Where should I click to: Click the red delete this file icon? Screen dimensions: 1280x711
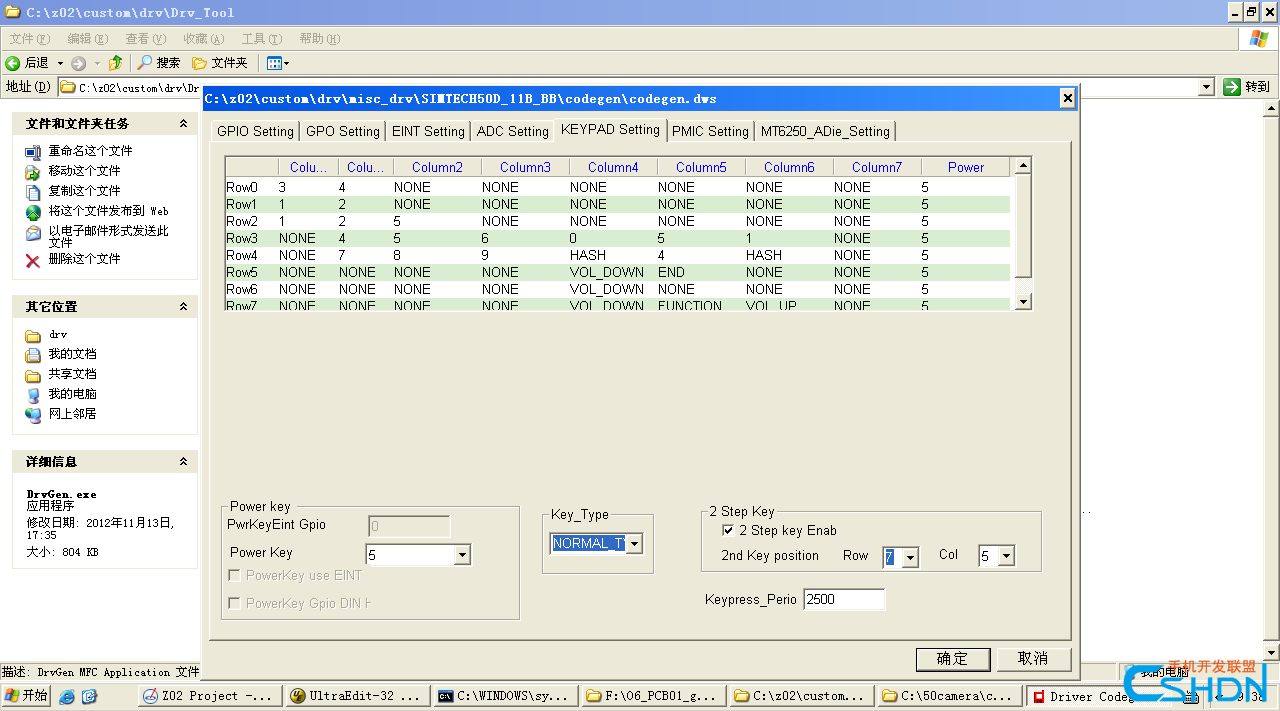tap(33, 260)
